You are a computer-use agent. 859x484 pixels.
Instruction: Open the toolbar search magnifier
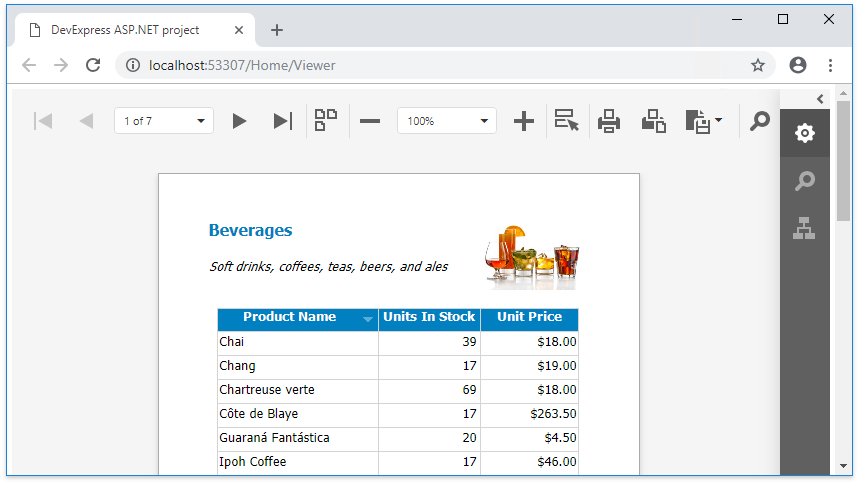[x=760, y=121]
